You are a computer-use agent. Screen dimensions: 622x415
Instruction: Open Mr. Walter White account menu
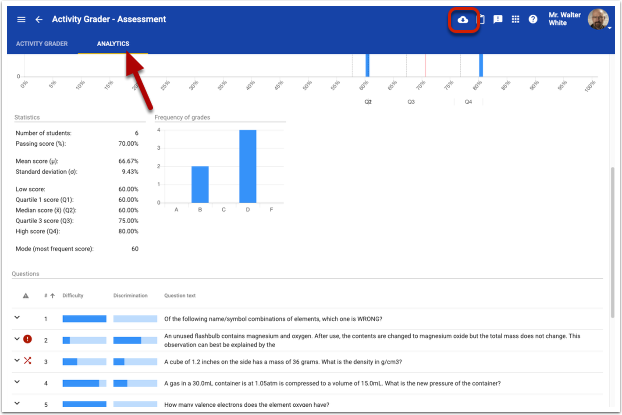(598, 19)
